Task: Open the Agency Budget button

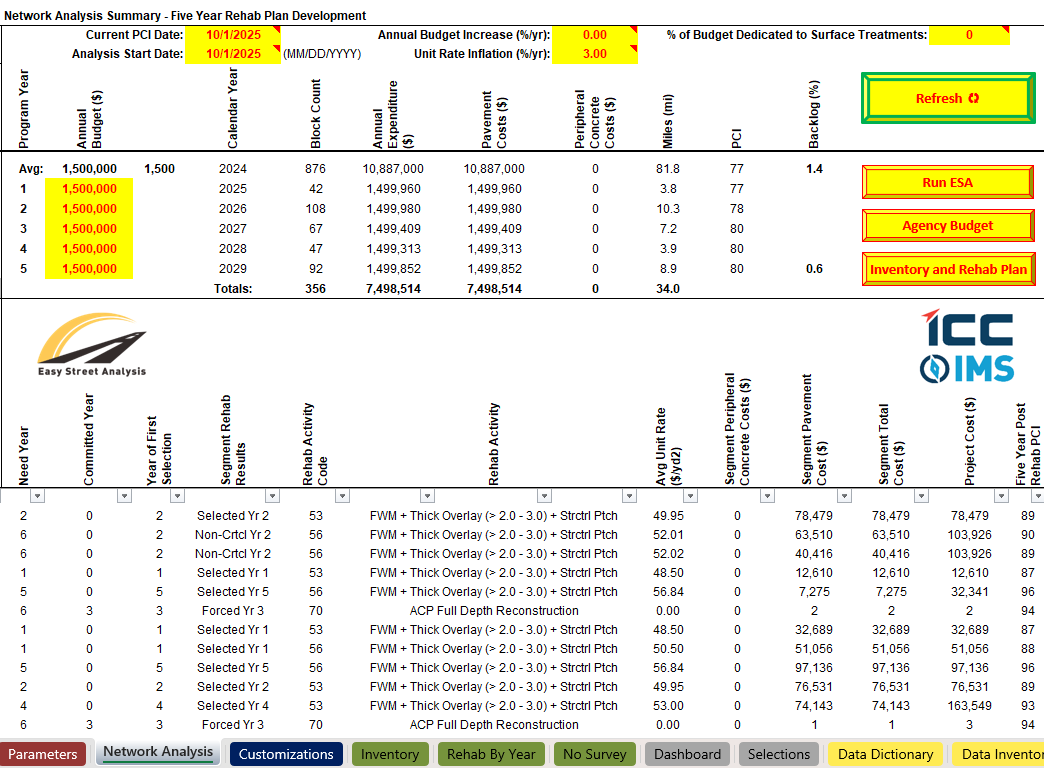Action: [x=947, y=226]
